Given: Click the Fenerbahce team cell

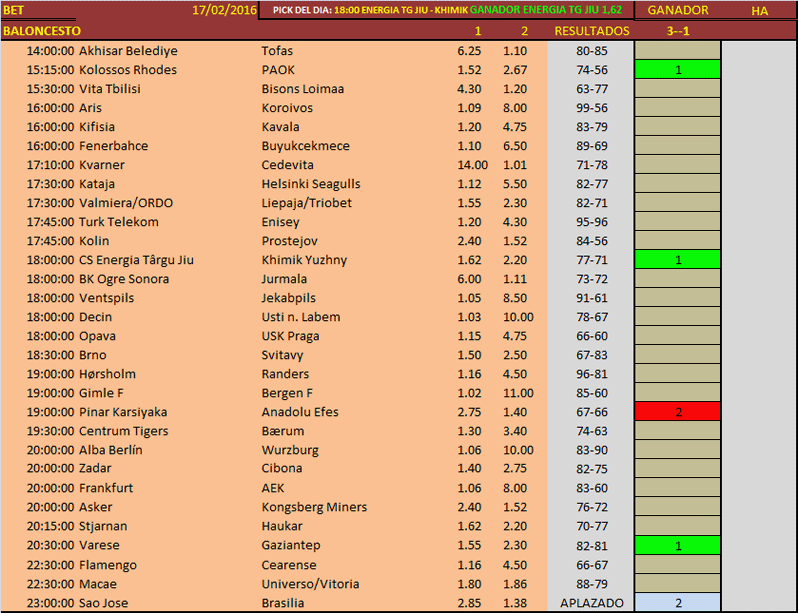Looking at the screenshot, I should [x=113, y=146].
